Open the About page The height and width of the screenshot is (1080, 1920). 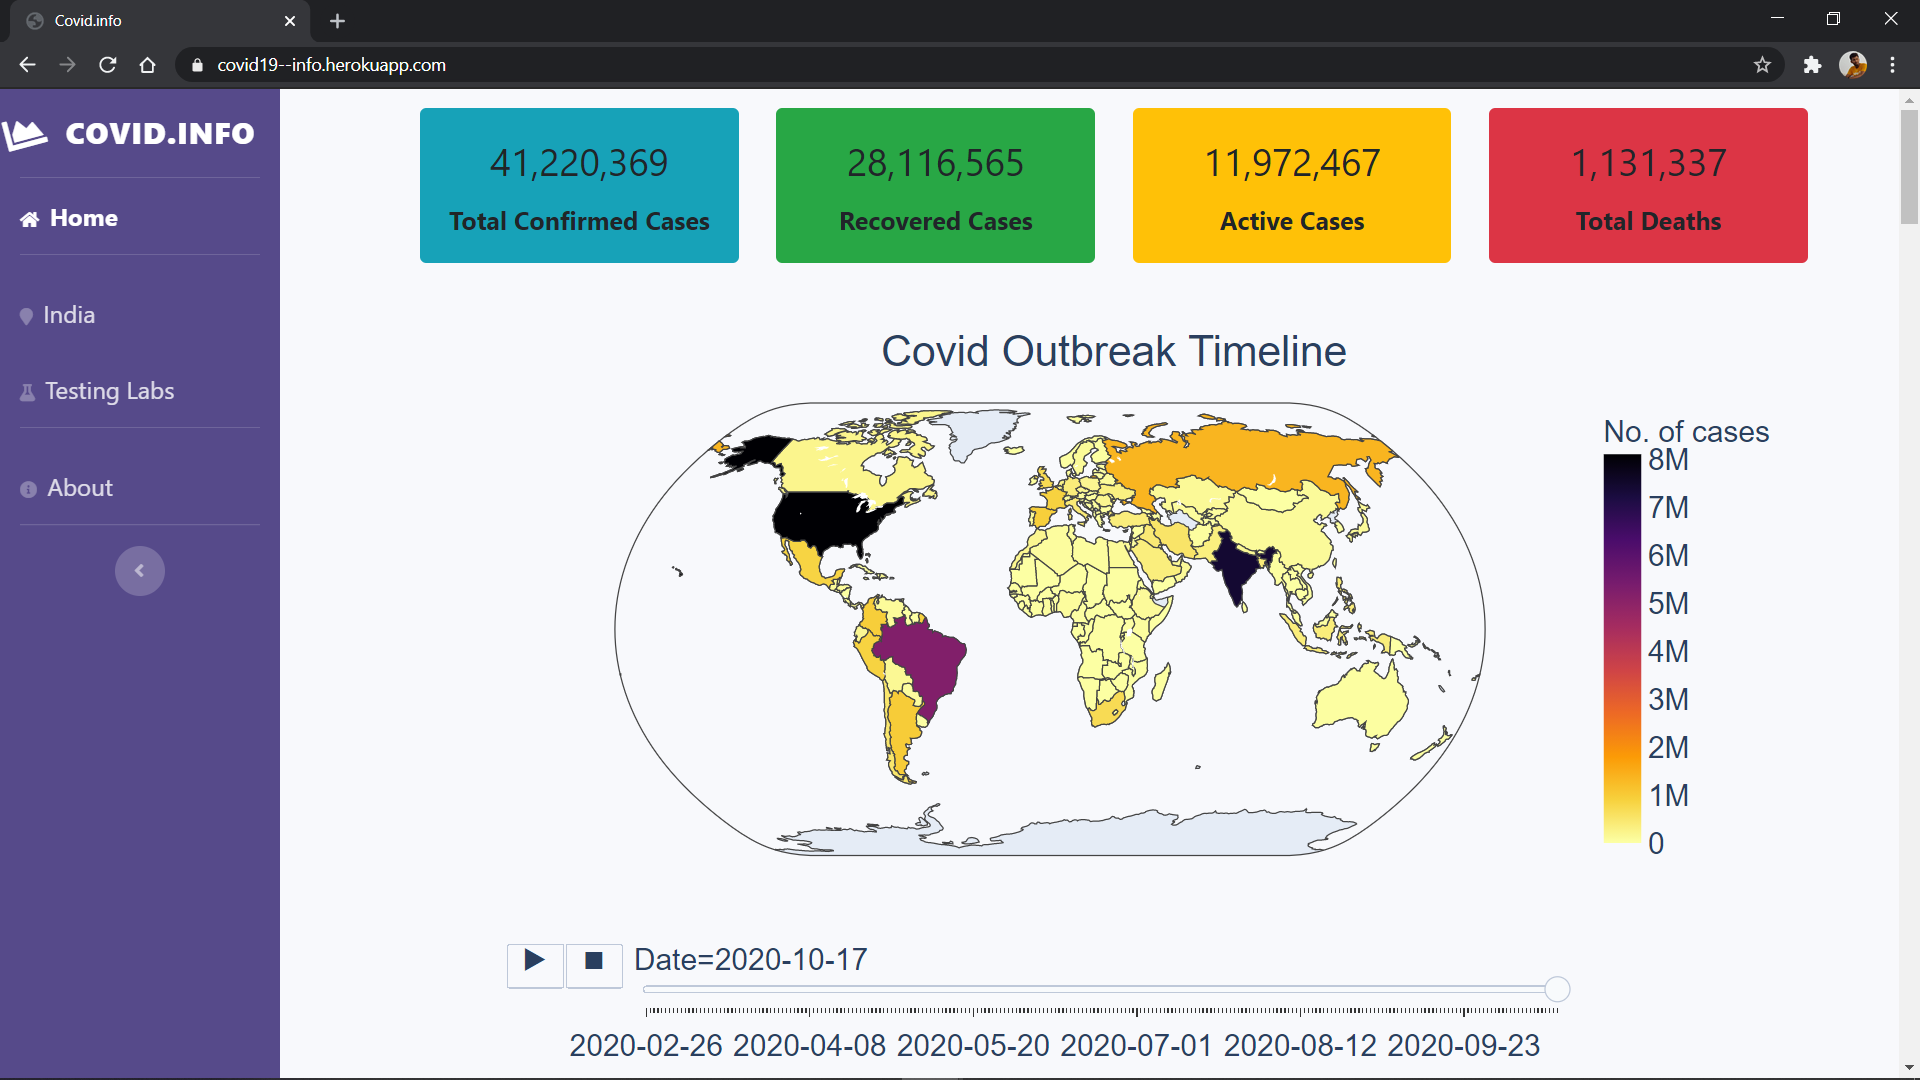click(x=80, y=488)
